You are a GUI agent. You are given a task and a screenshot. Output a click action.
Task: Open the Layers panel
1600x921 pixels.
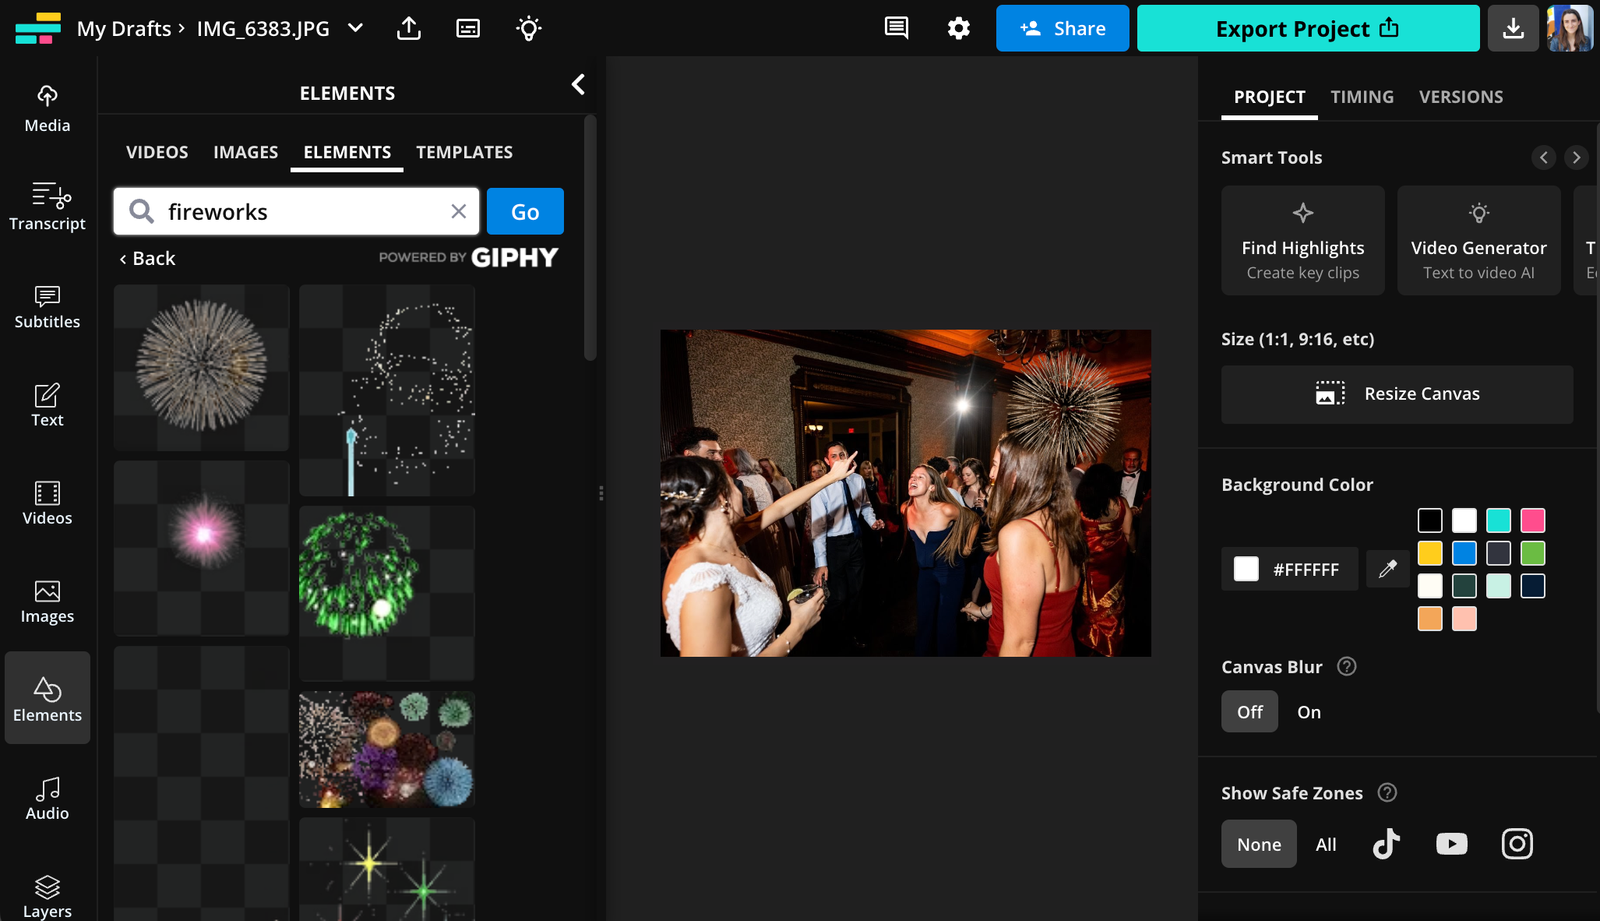click(47, 893)
